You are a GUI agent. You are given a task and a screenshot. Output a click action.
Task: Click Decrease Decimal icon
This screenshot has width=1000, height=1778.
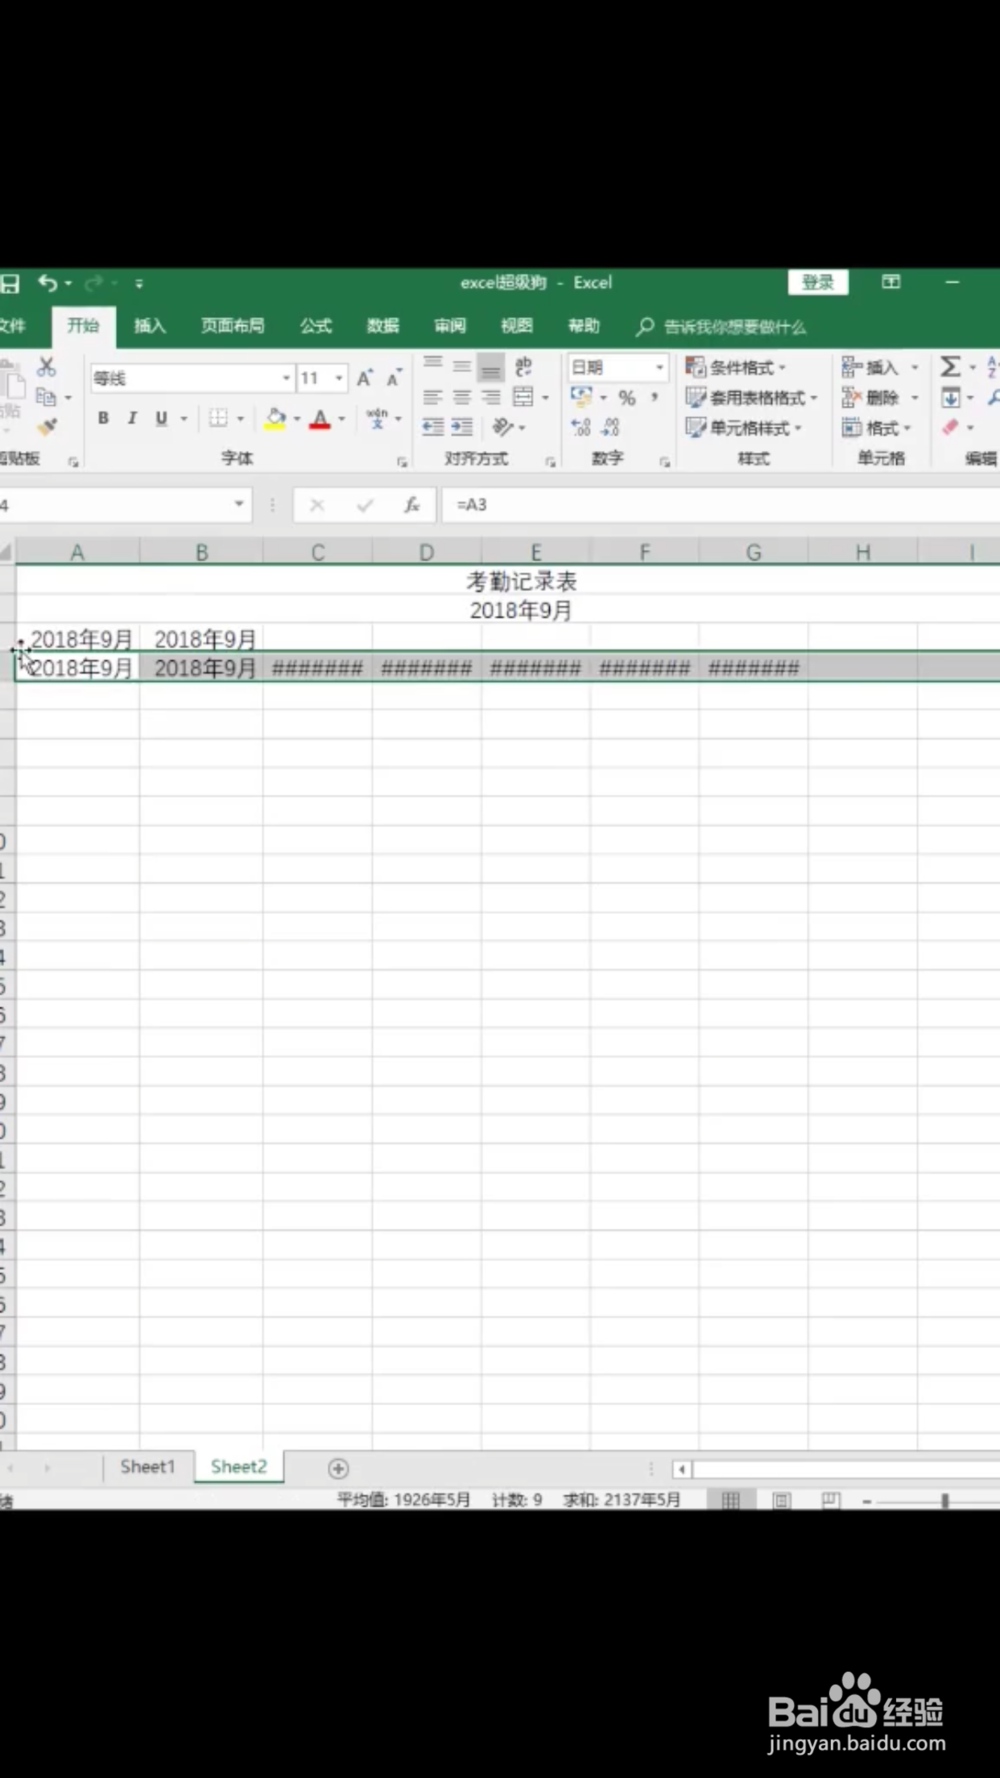click(x=611, y=428)
